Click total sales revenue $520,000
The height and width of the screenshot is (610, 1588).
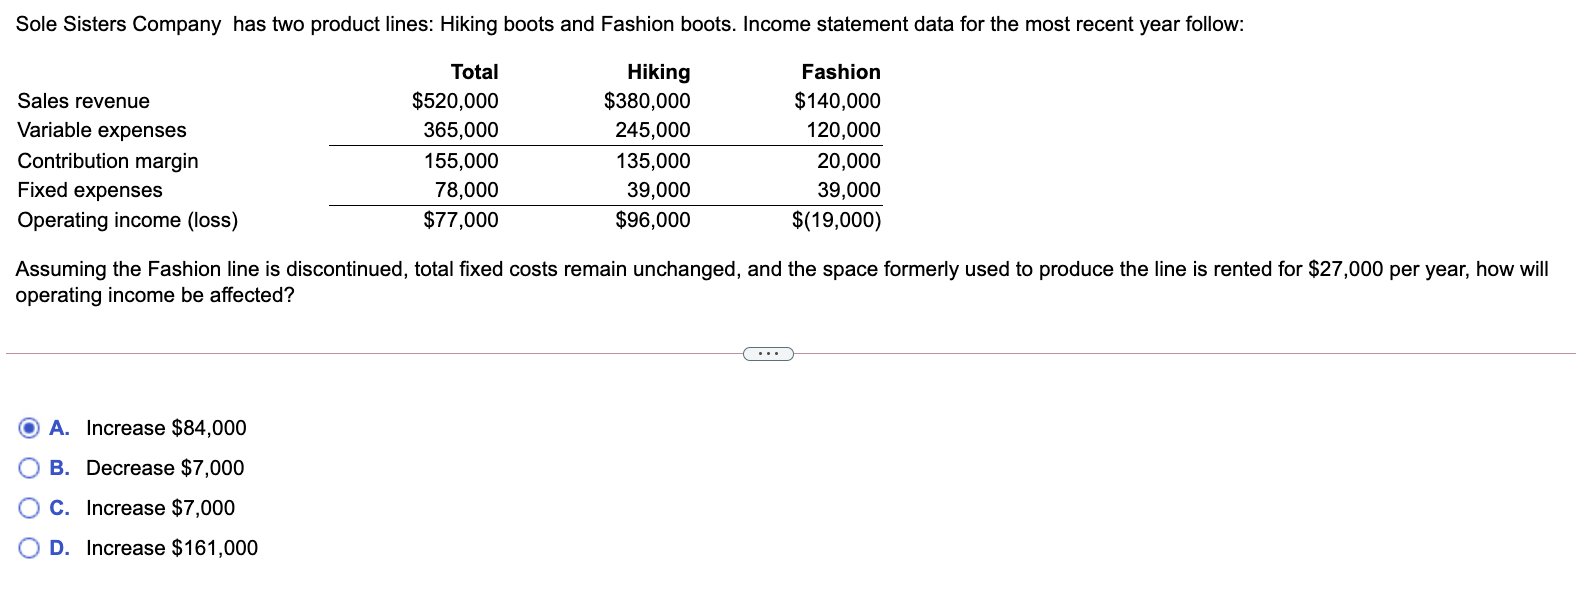point(455,101)
